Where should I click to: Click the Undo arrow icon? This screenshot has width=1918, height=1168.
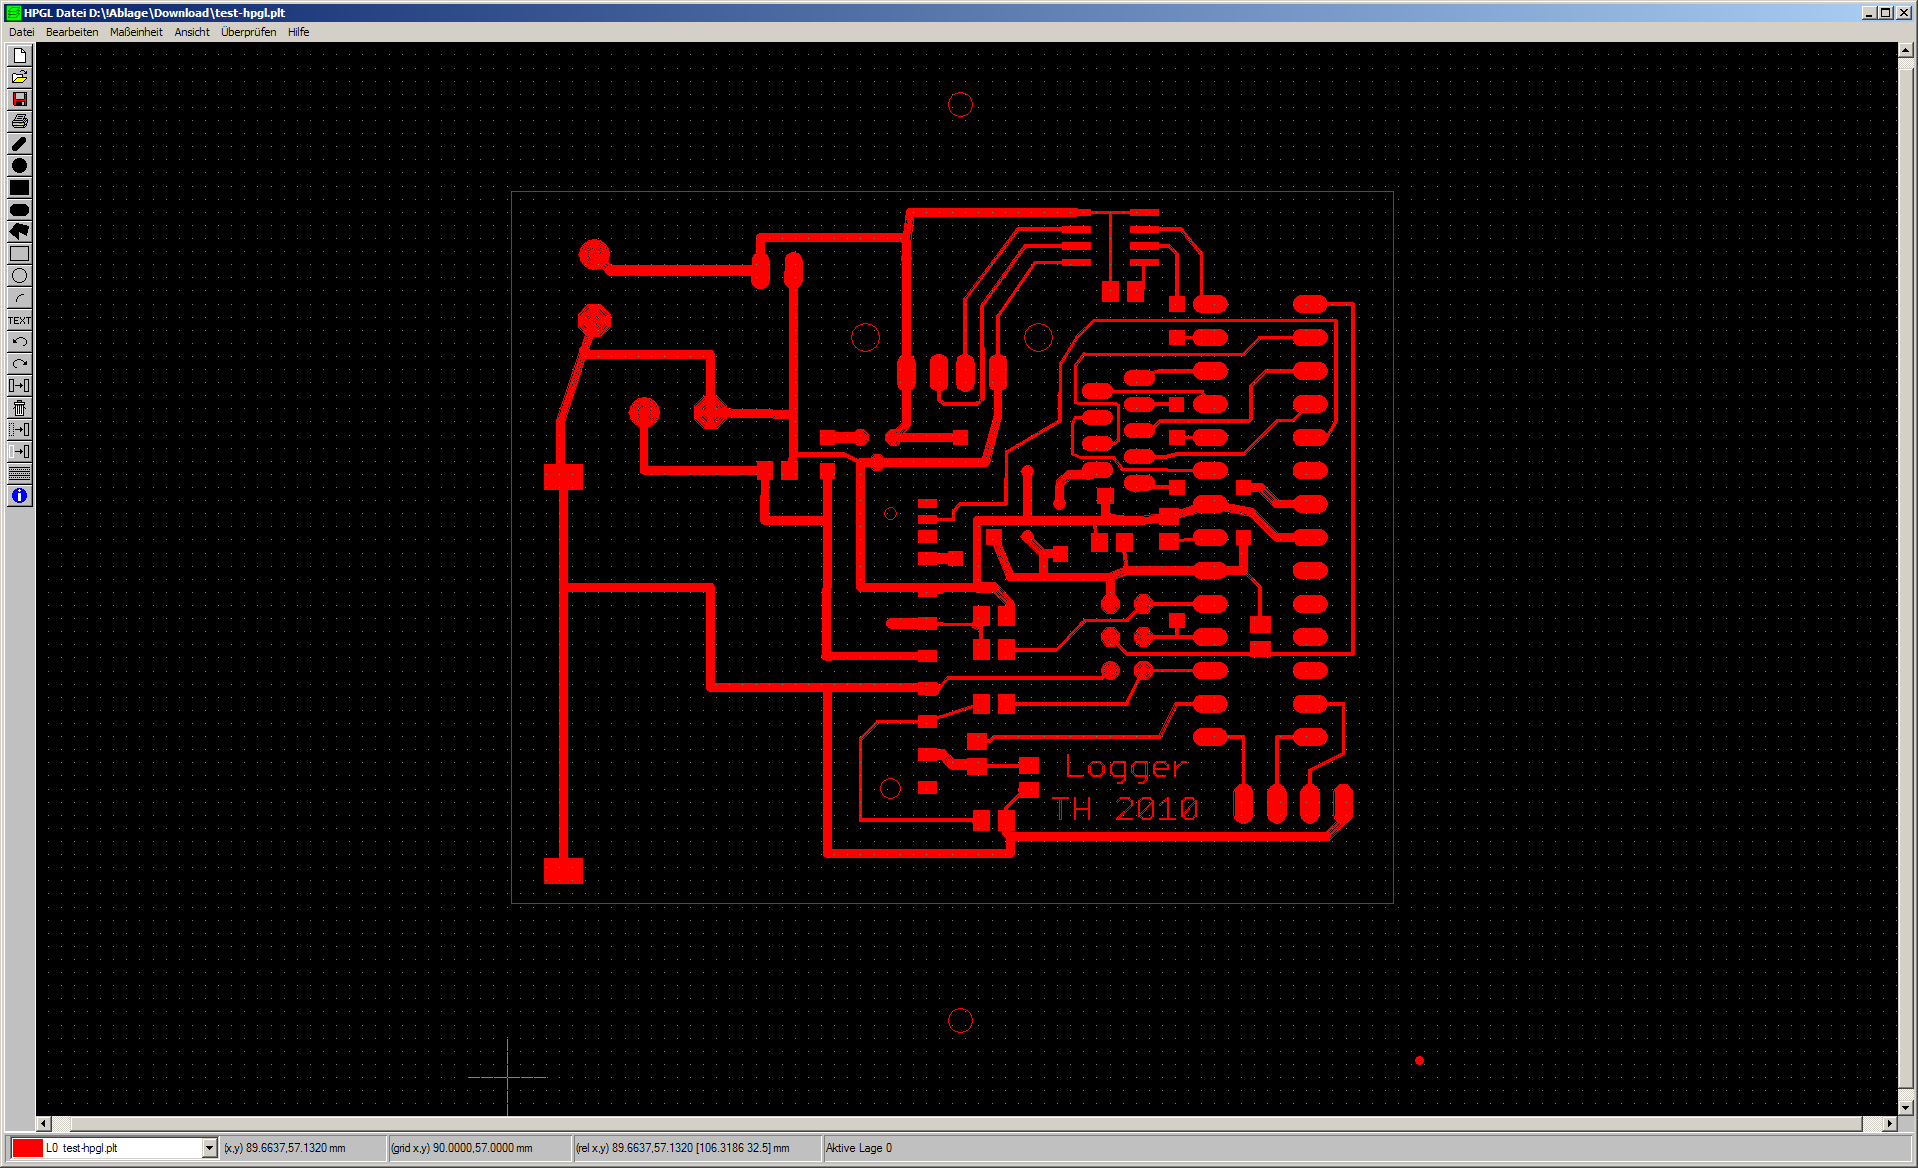19,341
